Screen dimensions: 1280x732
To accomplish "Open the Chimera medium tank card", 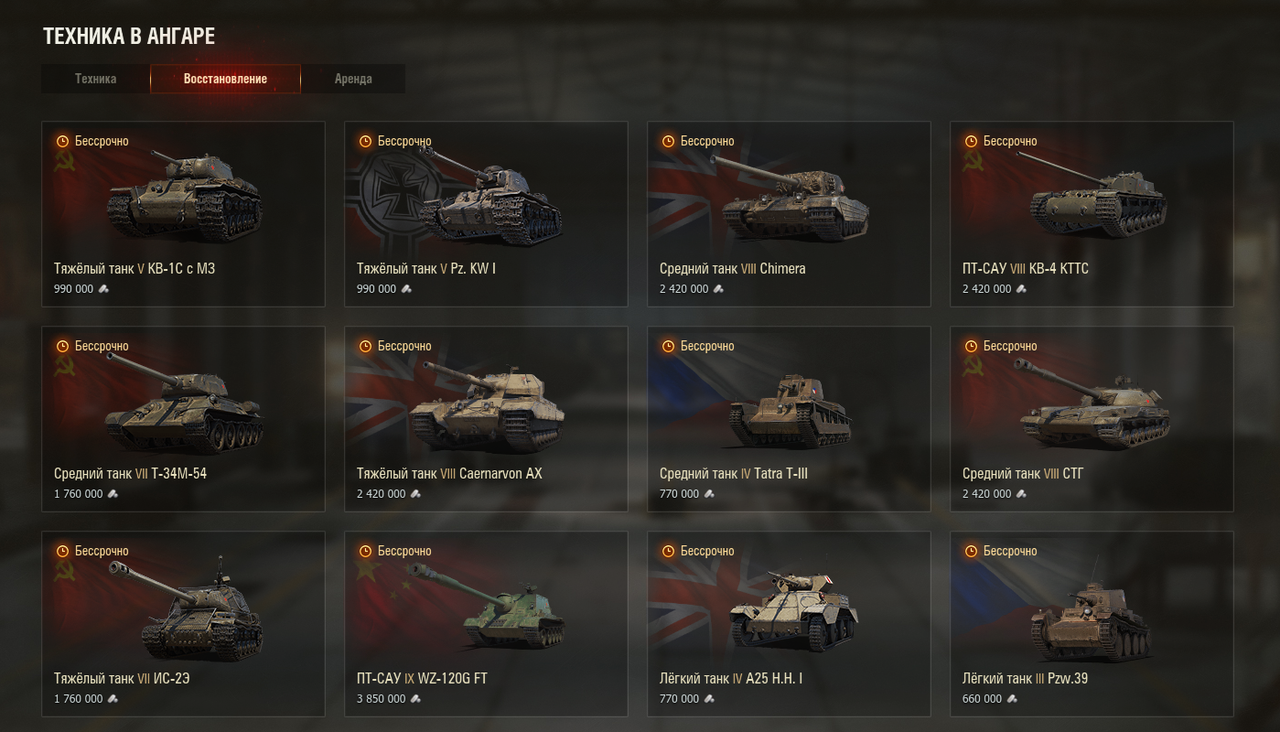I will coord(789,214).
